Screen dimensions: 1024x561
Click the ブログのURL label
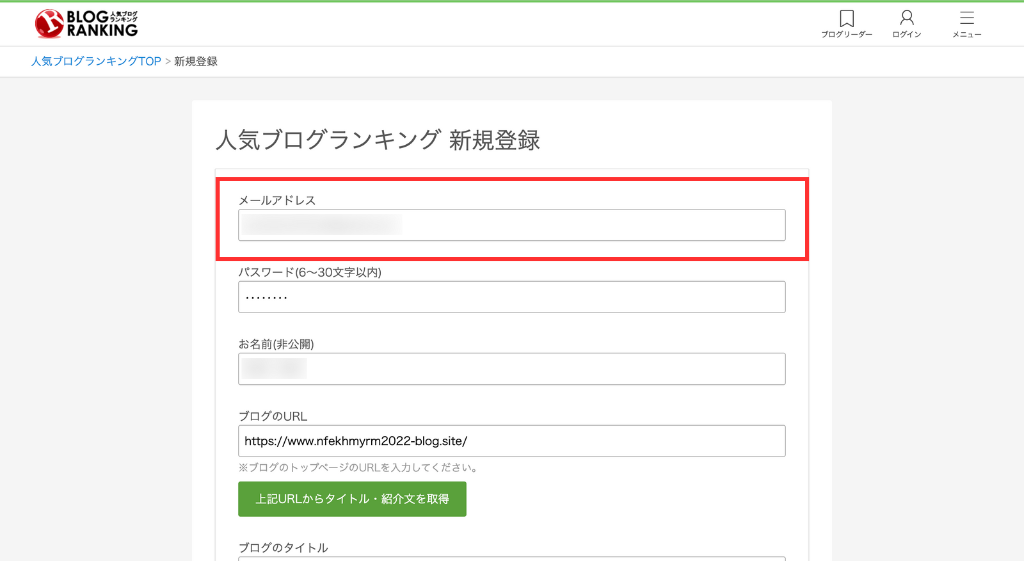point(272,416)
